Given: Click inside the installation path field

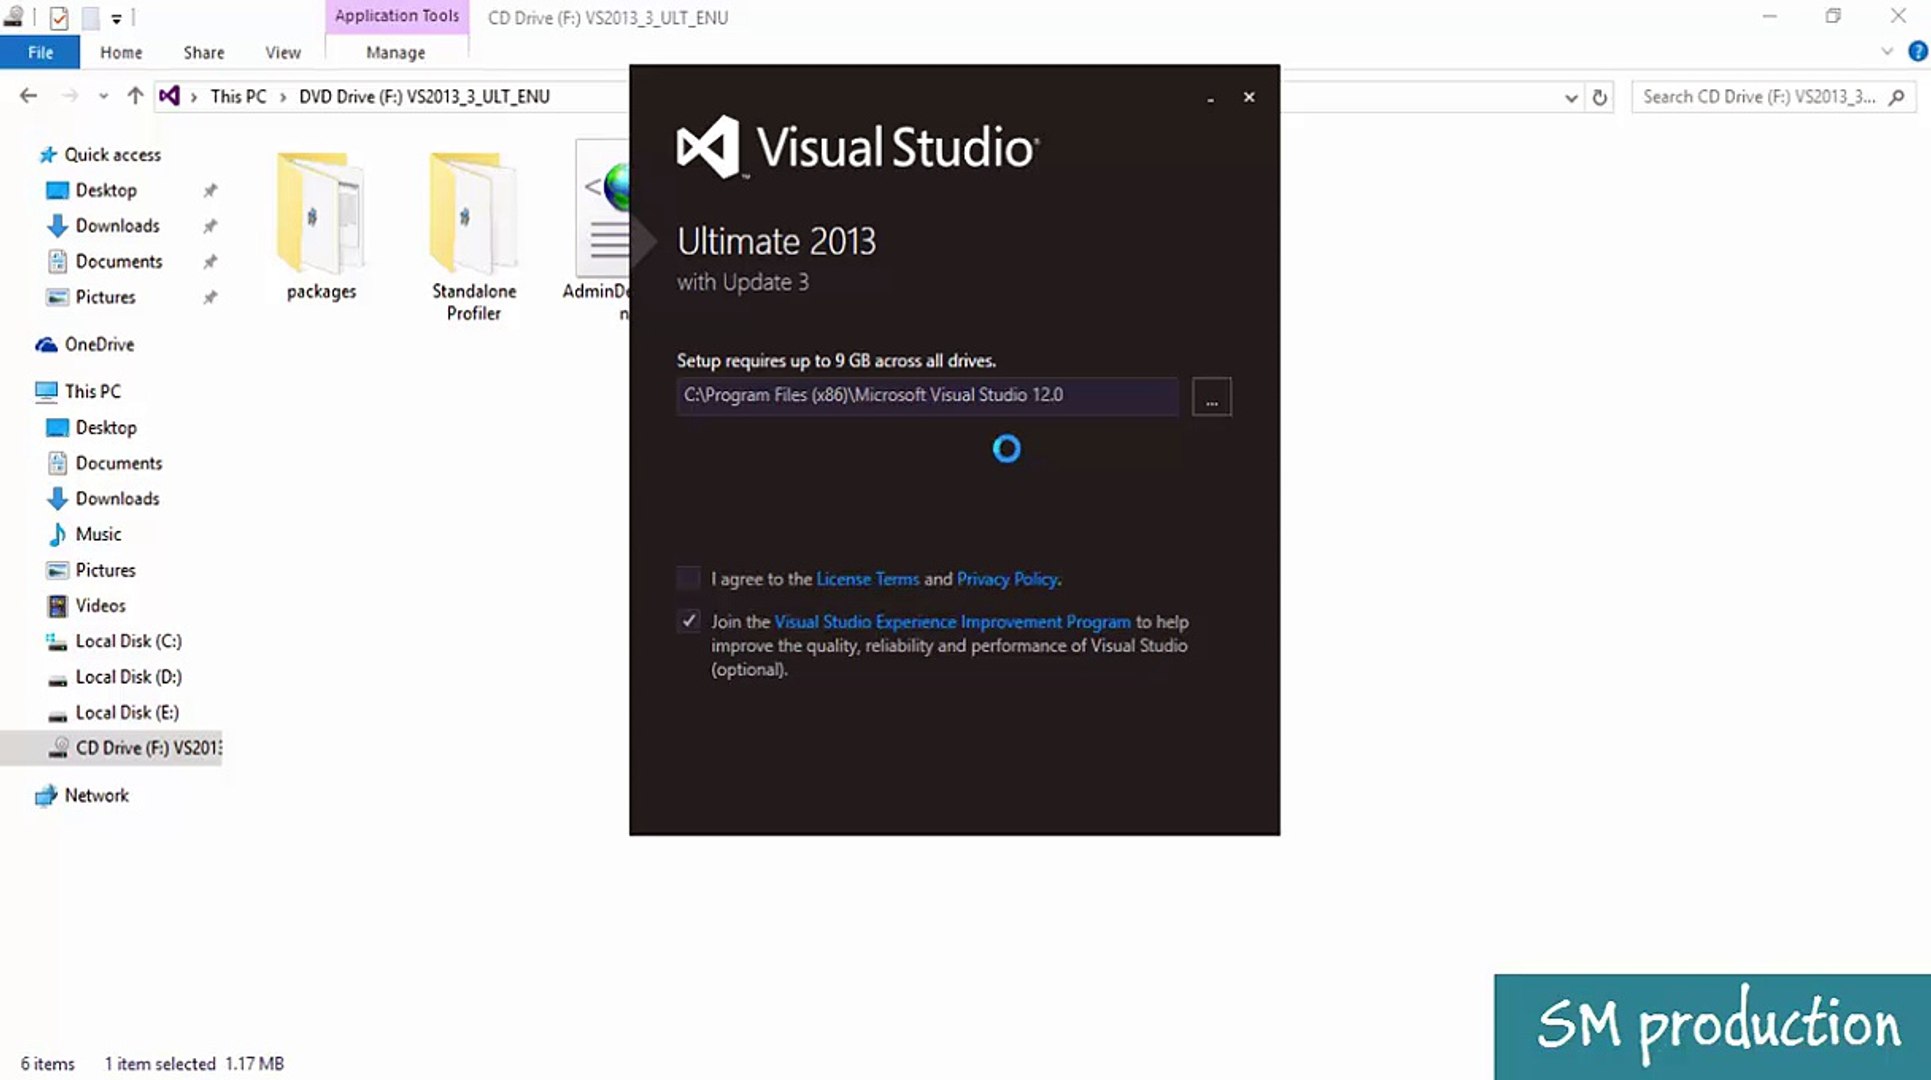Looking at the screenshot, I should point(926,395).
